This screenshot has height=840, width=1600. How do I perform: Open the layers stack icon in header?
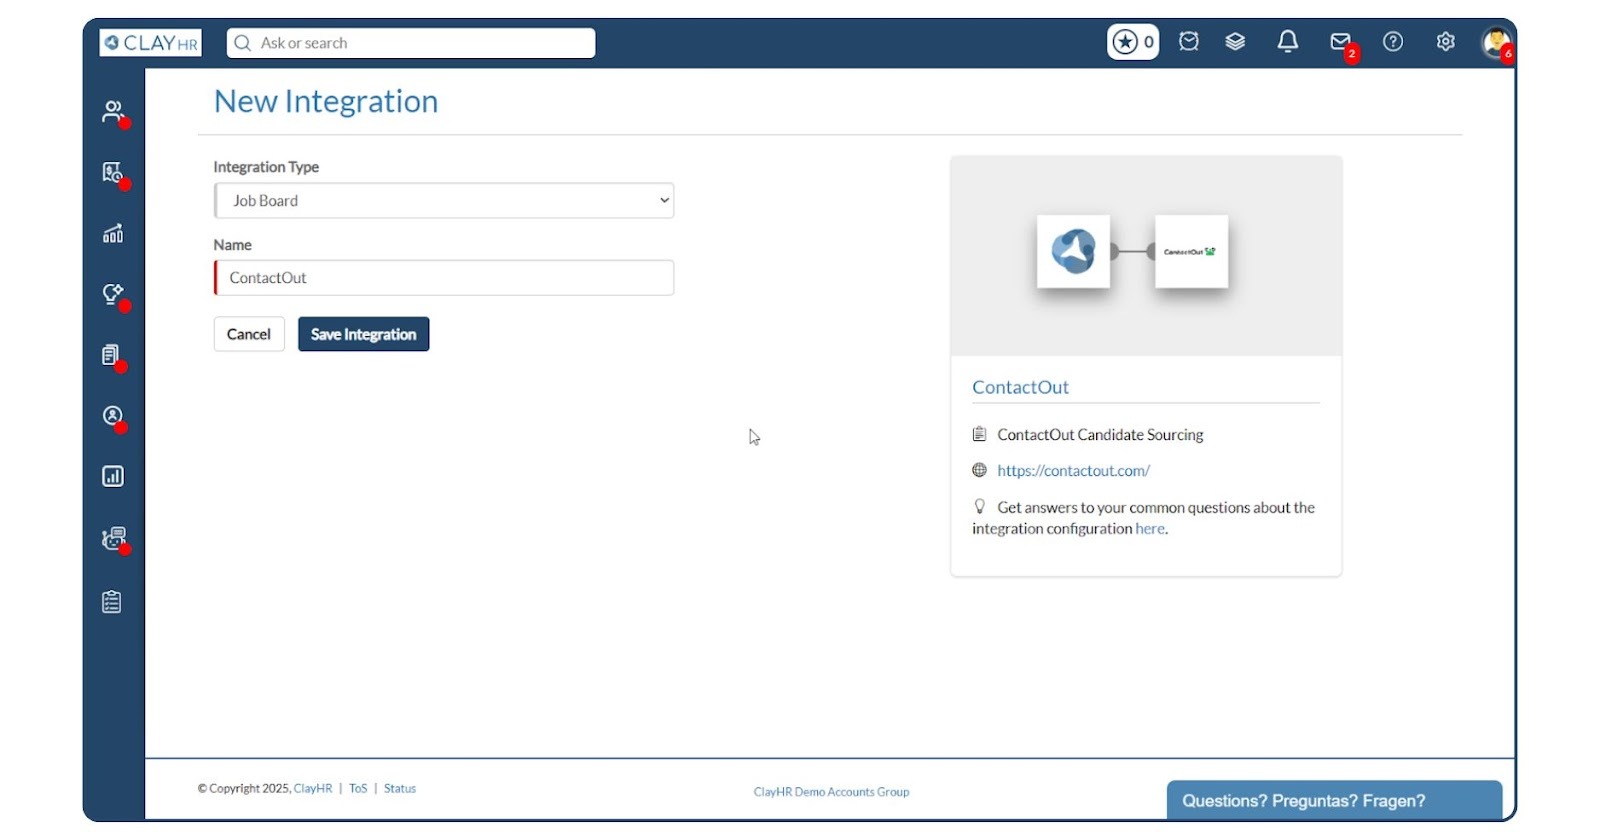tap(1235, 41)
